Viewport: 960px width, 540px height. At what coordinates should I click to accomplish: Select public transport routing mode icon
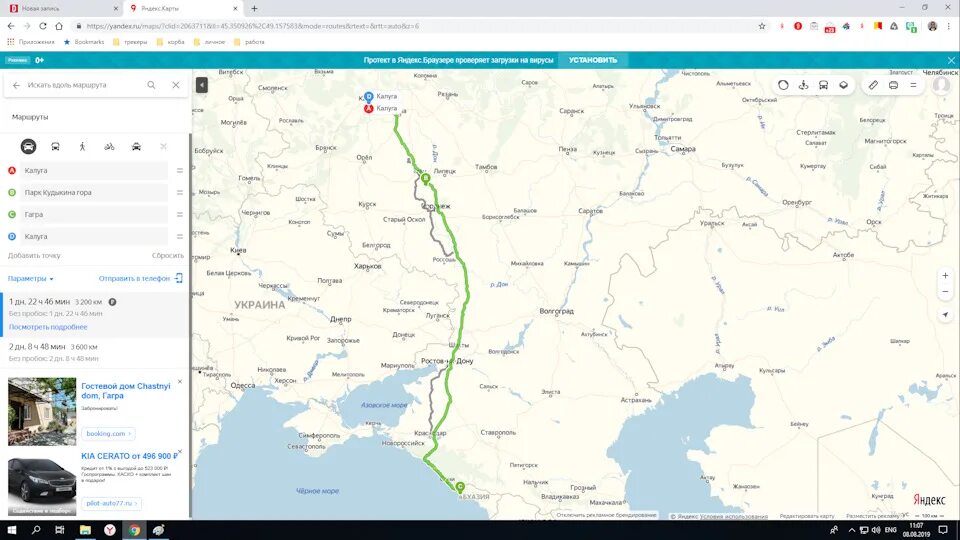point(55,146)
